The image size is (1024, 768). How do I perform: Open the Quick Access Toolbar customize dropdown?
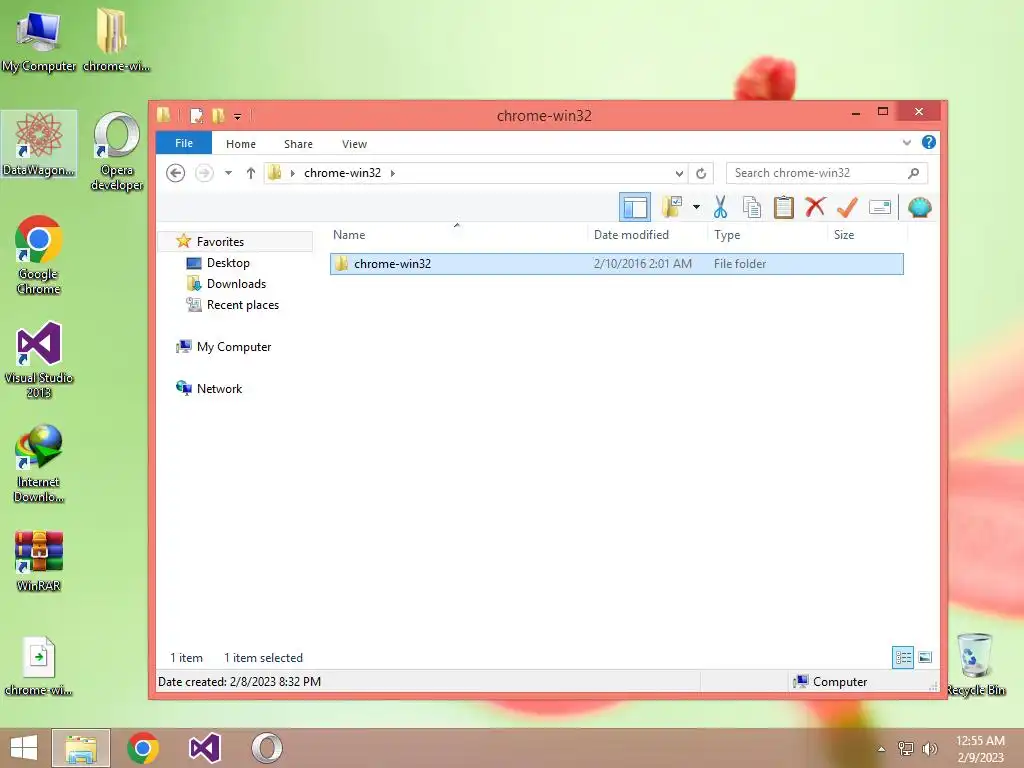click(238, 116)
